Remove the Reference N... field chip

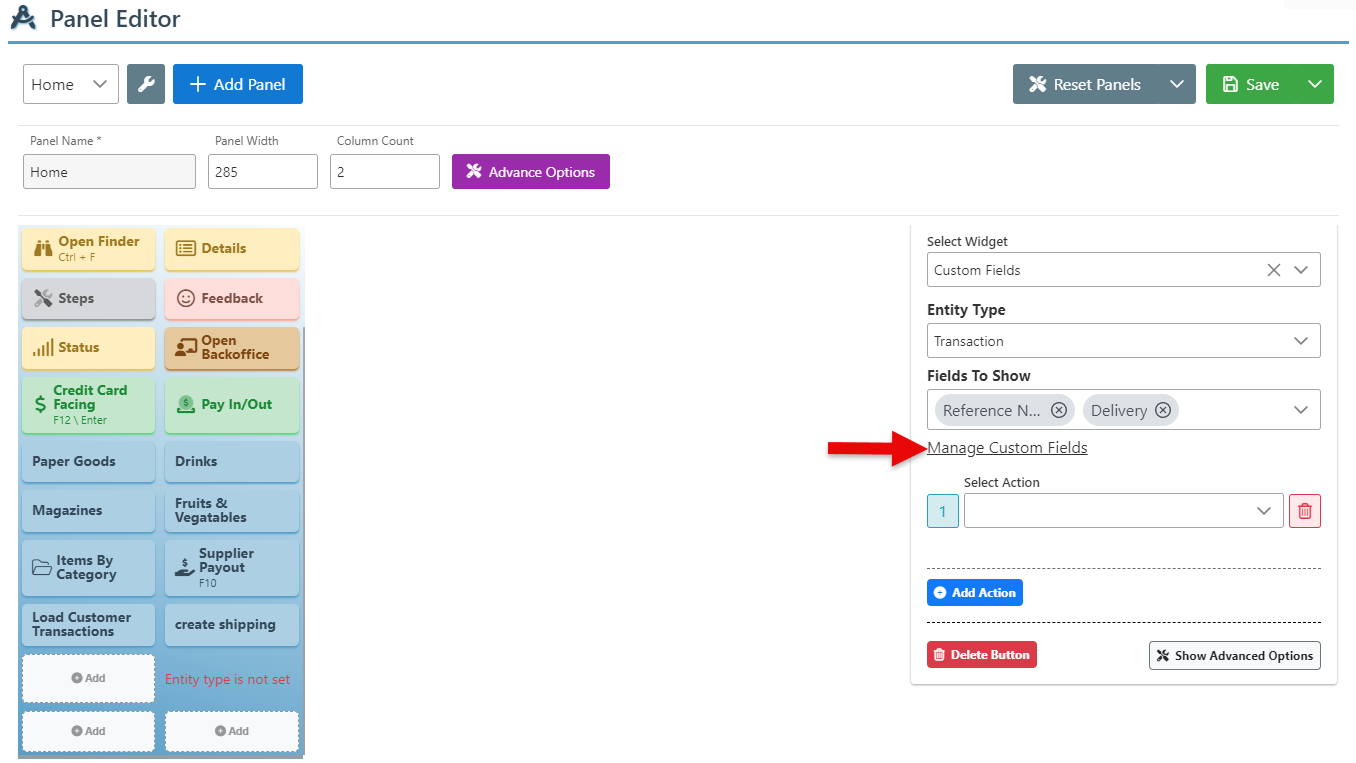tap(1058, 410)
